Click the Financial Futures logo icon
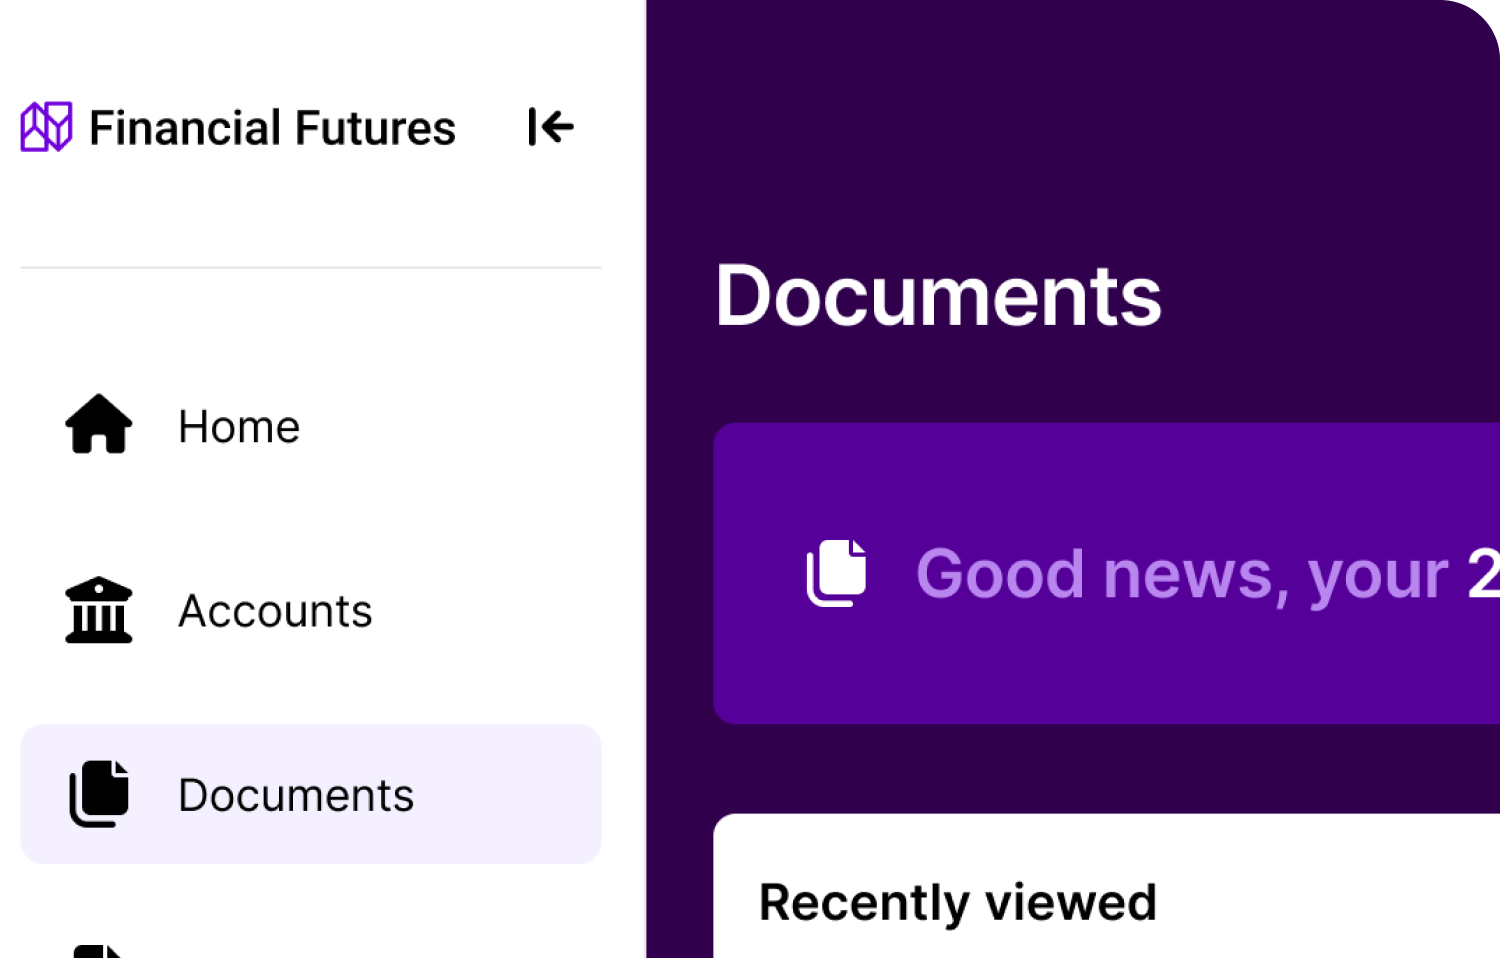 pyautogui.click(x=46, y=127)
